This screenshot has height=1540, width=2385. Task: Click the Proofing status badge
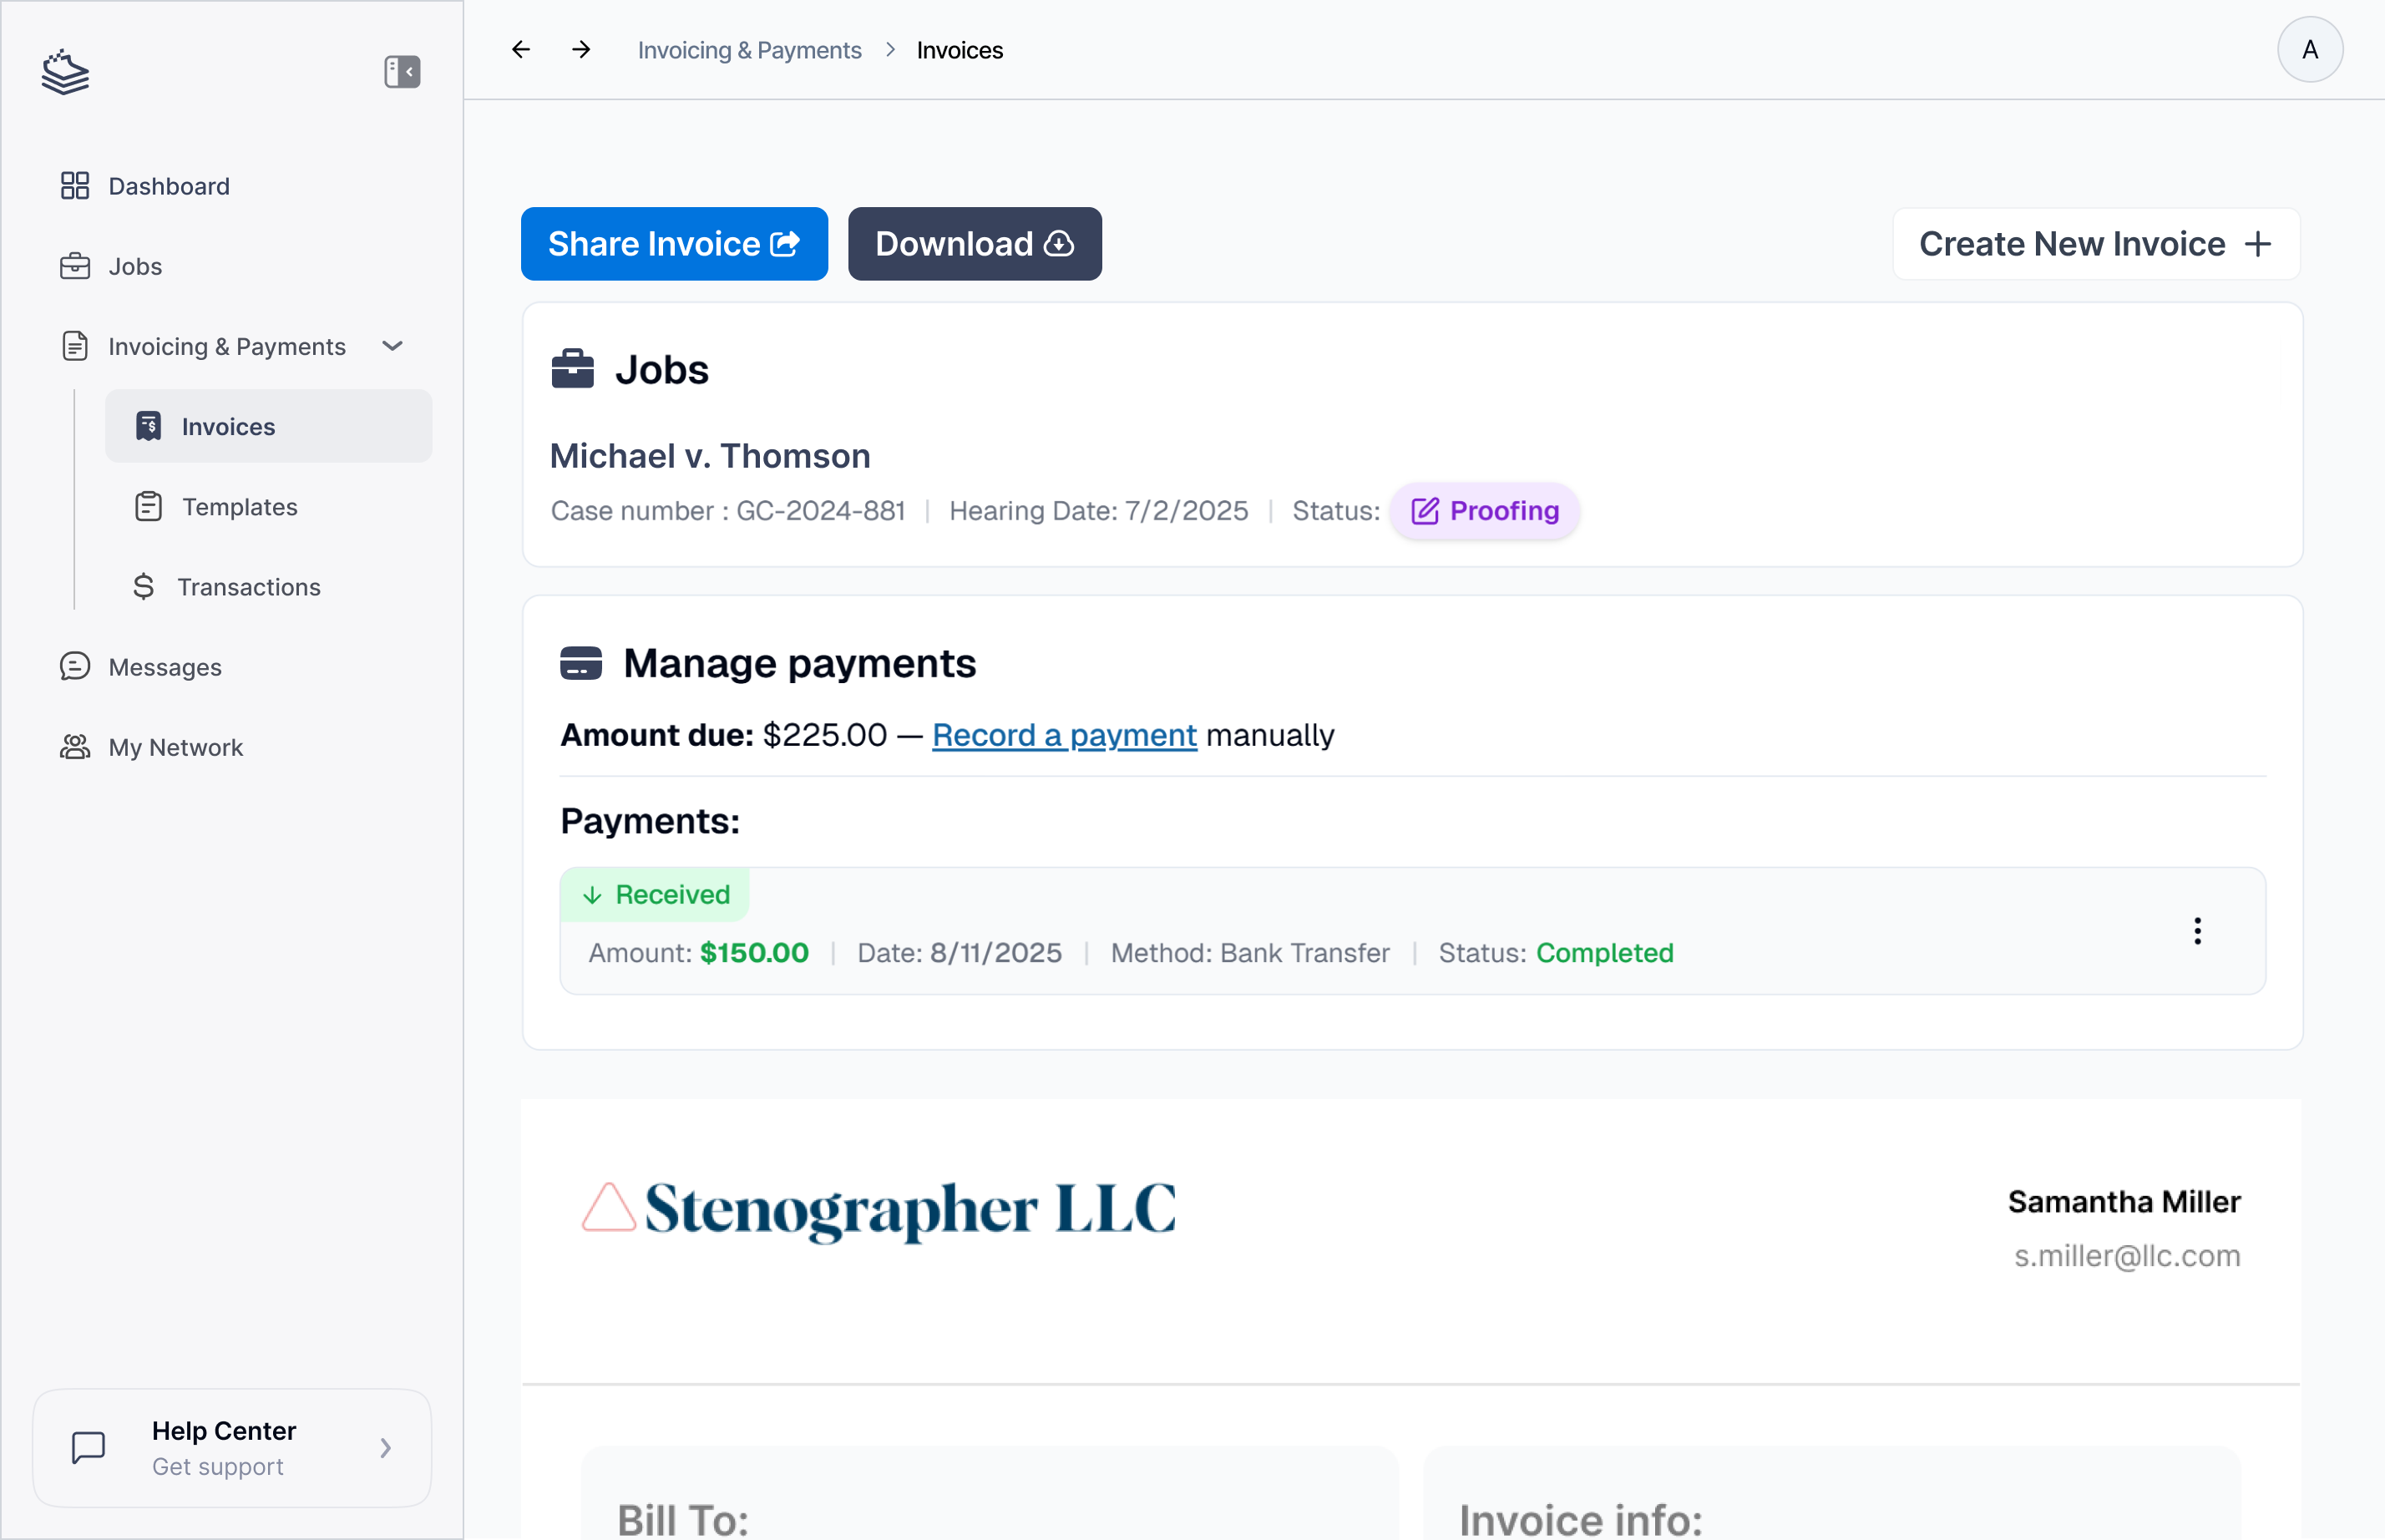[x=1484, y=511]
